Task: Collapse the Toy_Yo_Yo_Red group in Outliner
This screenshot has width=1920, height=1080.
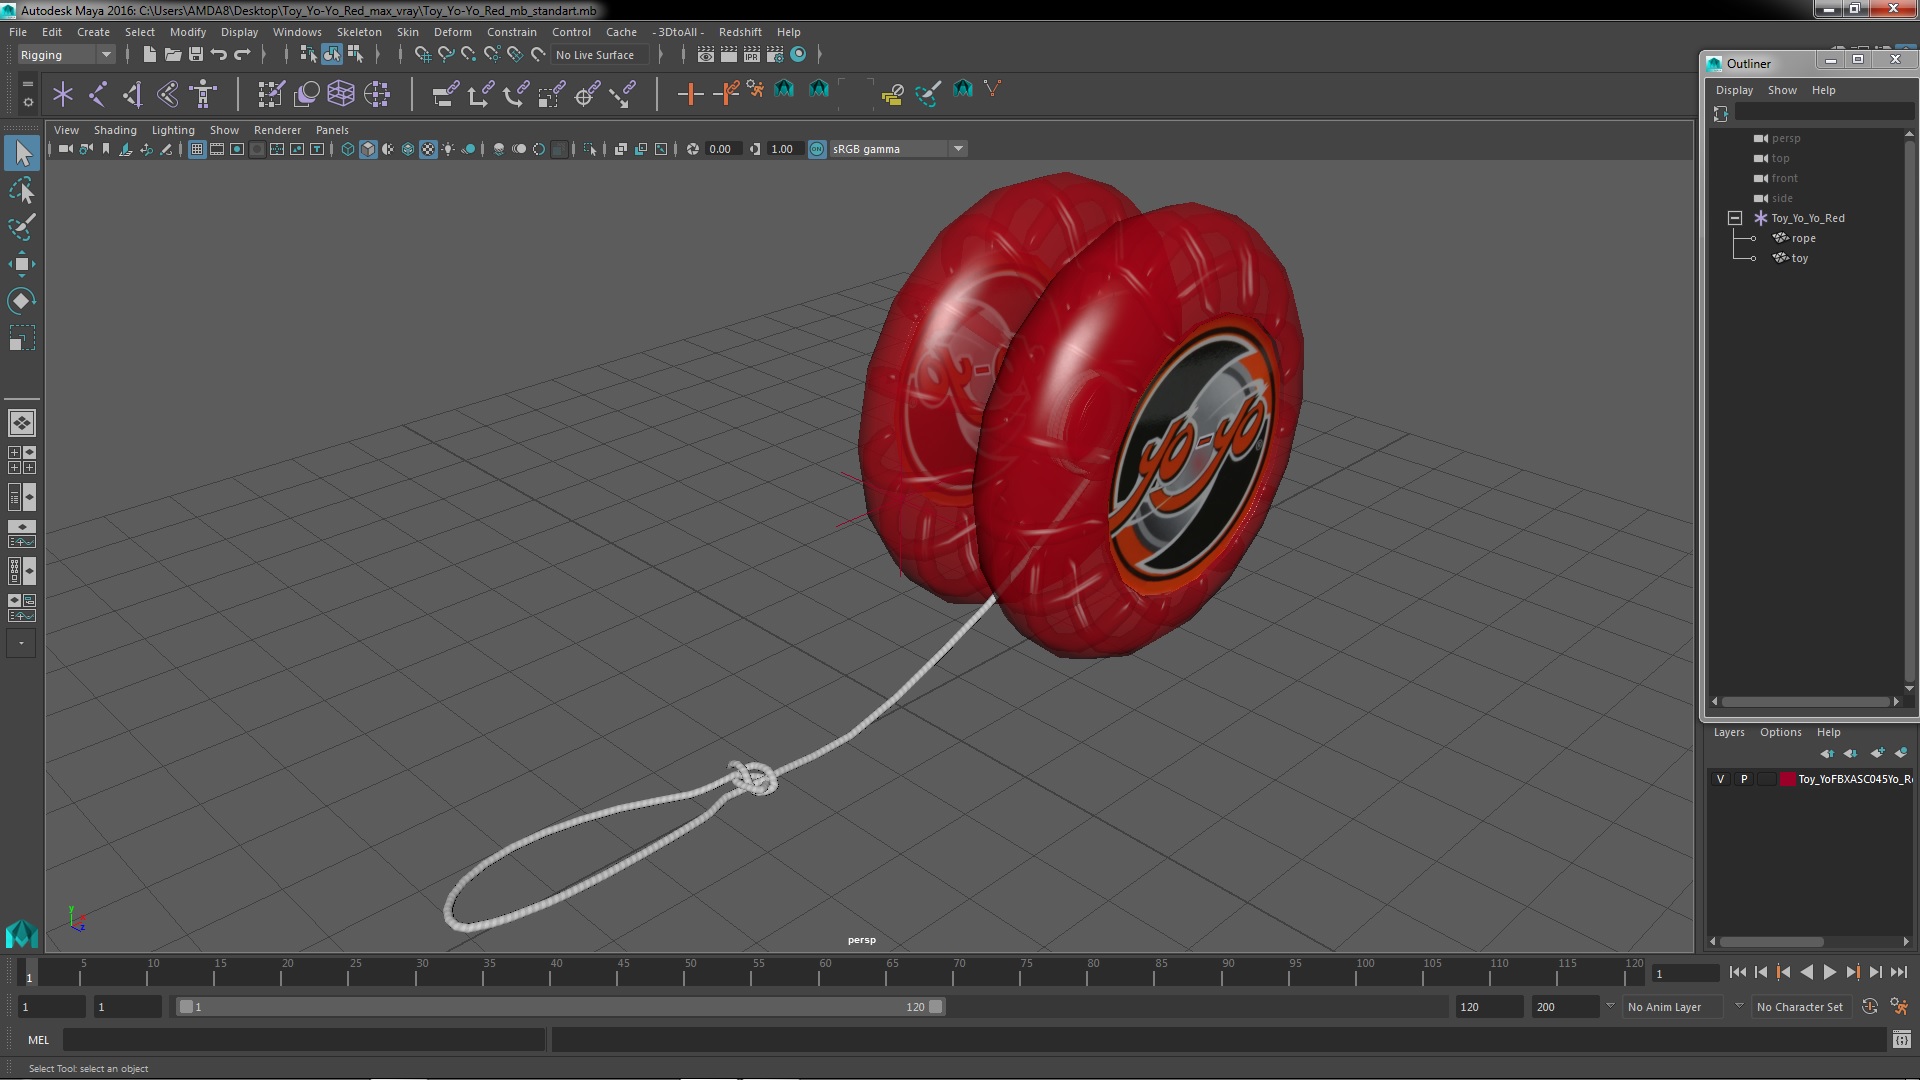Action: (1734, 218)
